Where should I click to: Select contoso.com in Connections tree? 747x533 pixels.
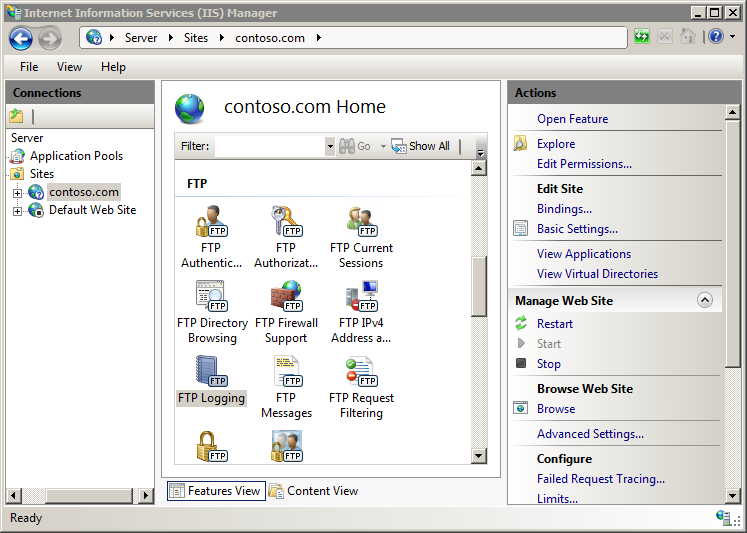tap(84, 192)
